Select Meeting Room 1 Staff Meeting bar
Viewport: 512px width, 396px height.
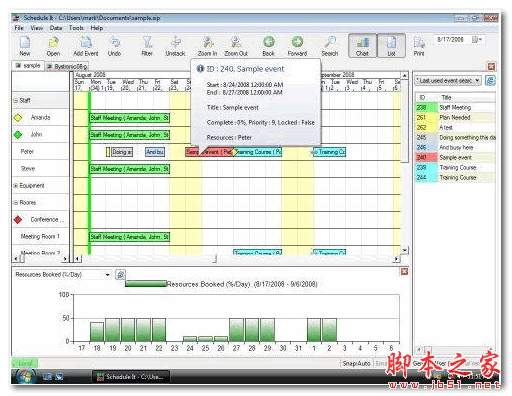[130, 237]
